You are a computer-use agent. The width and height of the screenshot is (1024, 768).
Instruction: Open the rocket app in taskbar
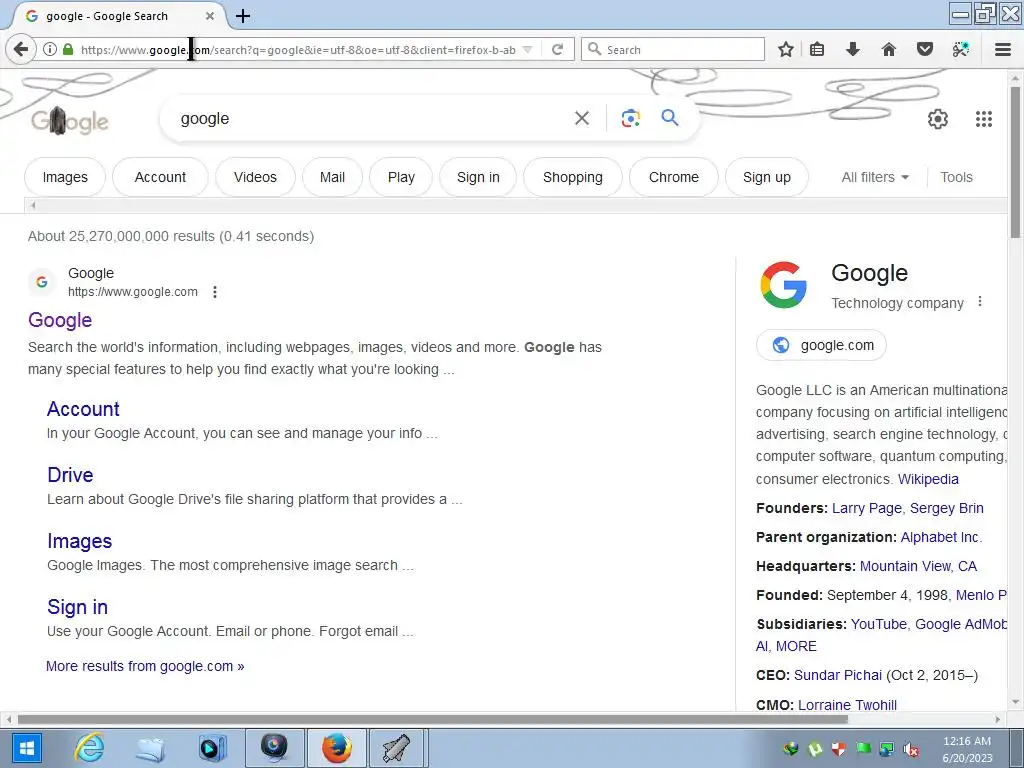396,748
